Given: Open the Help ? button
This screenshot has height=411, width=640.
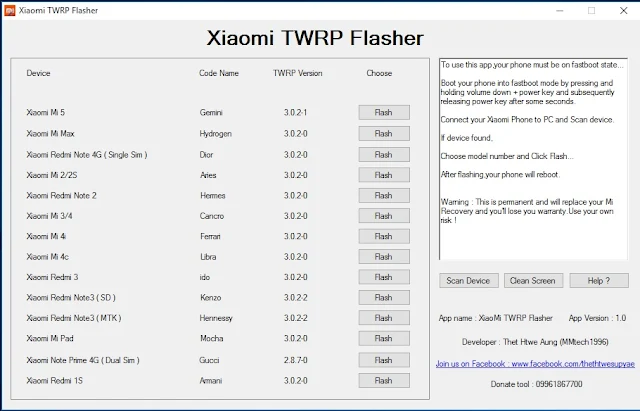Looking at the screenshot, I should click(599, 281).
